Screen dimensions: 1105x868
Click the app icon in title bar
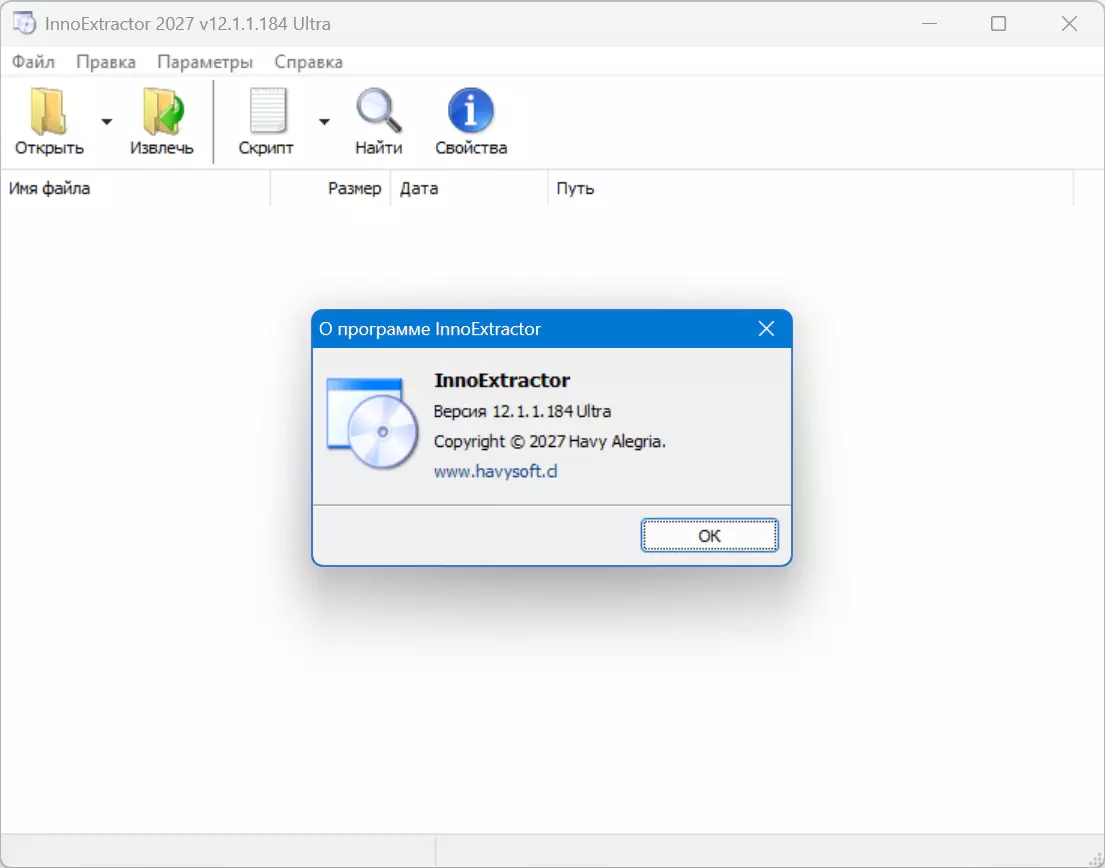pyautogui.click(x=24, y=23)
